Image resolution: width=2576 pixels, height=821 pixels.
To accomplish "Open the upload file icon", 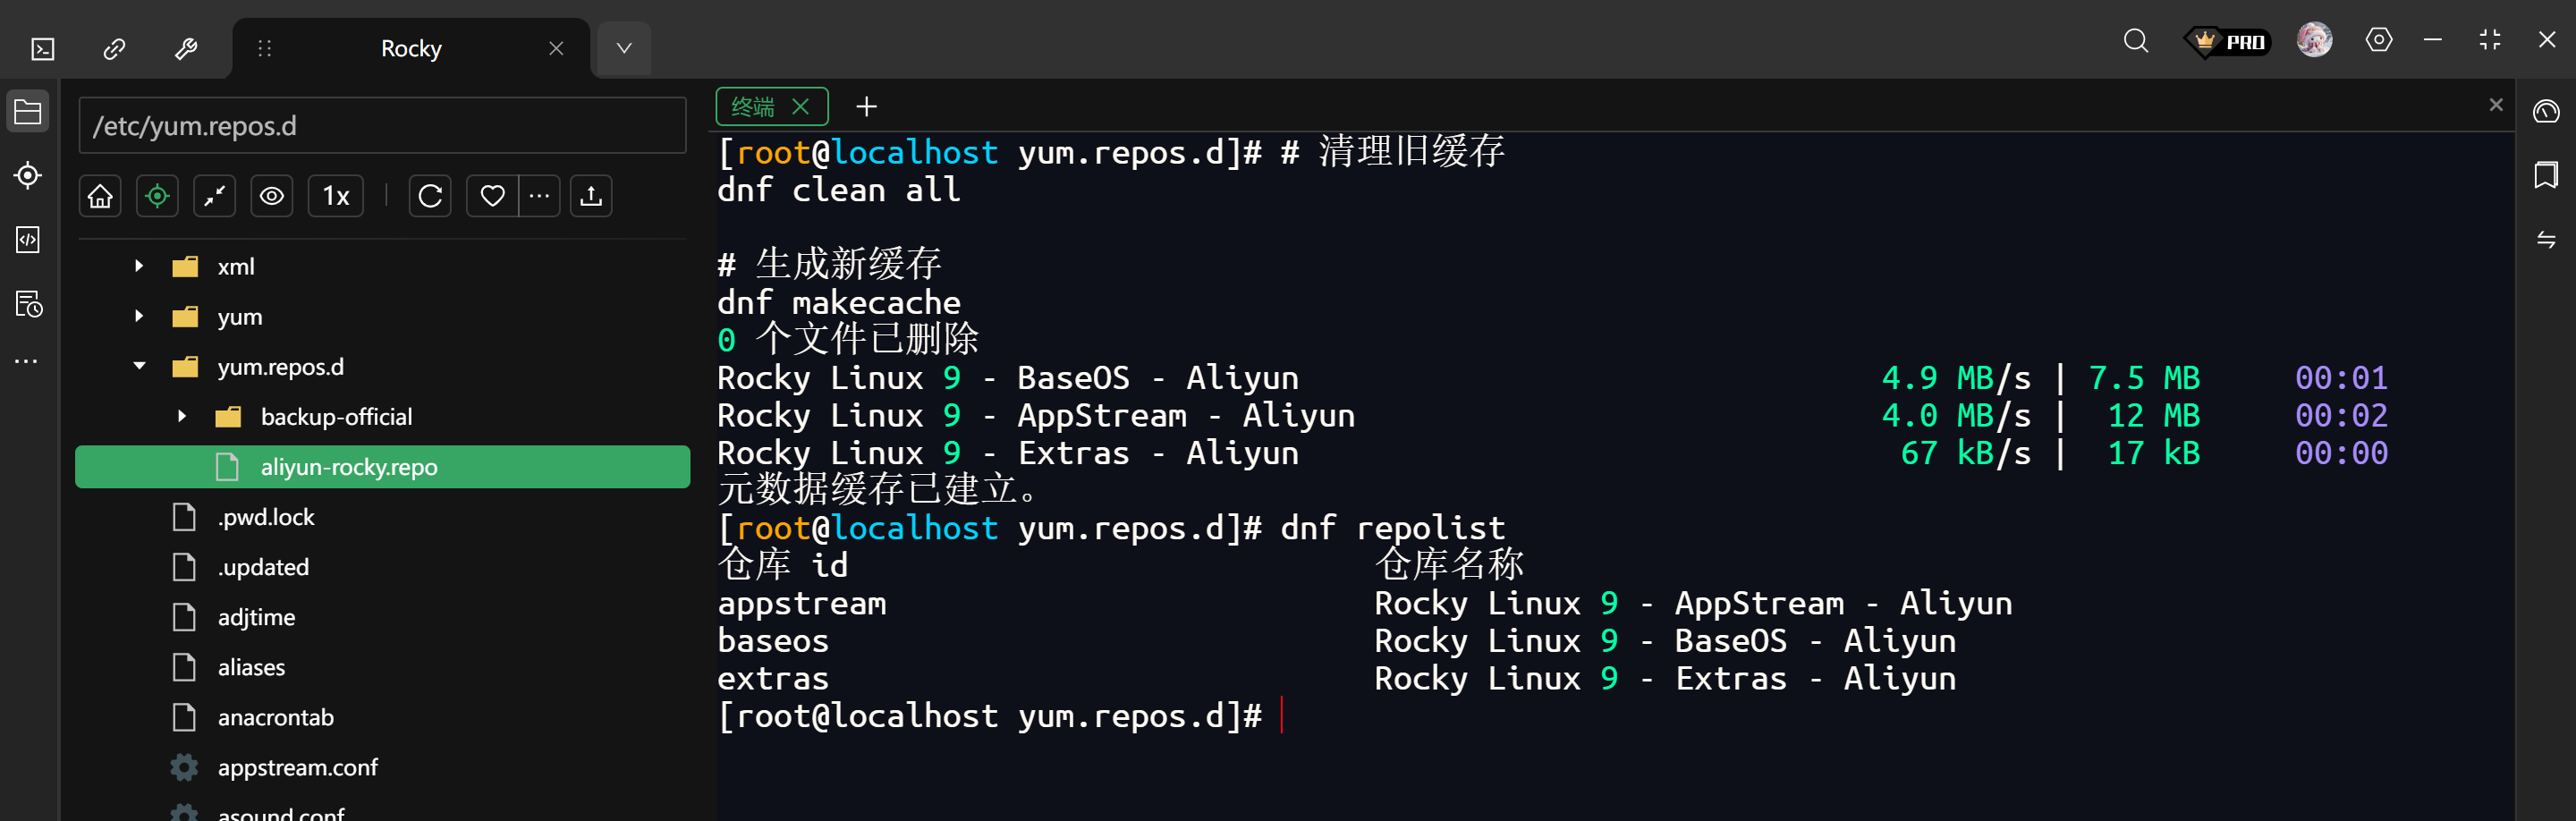I will (x=590, y=196).
